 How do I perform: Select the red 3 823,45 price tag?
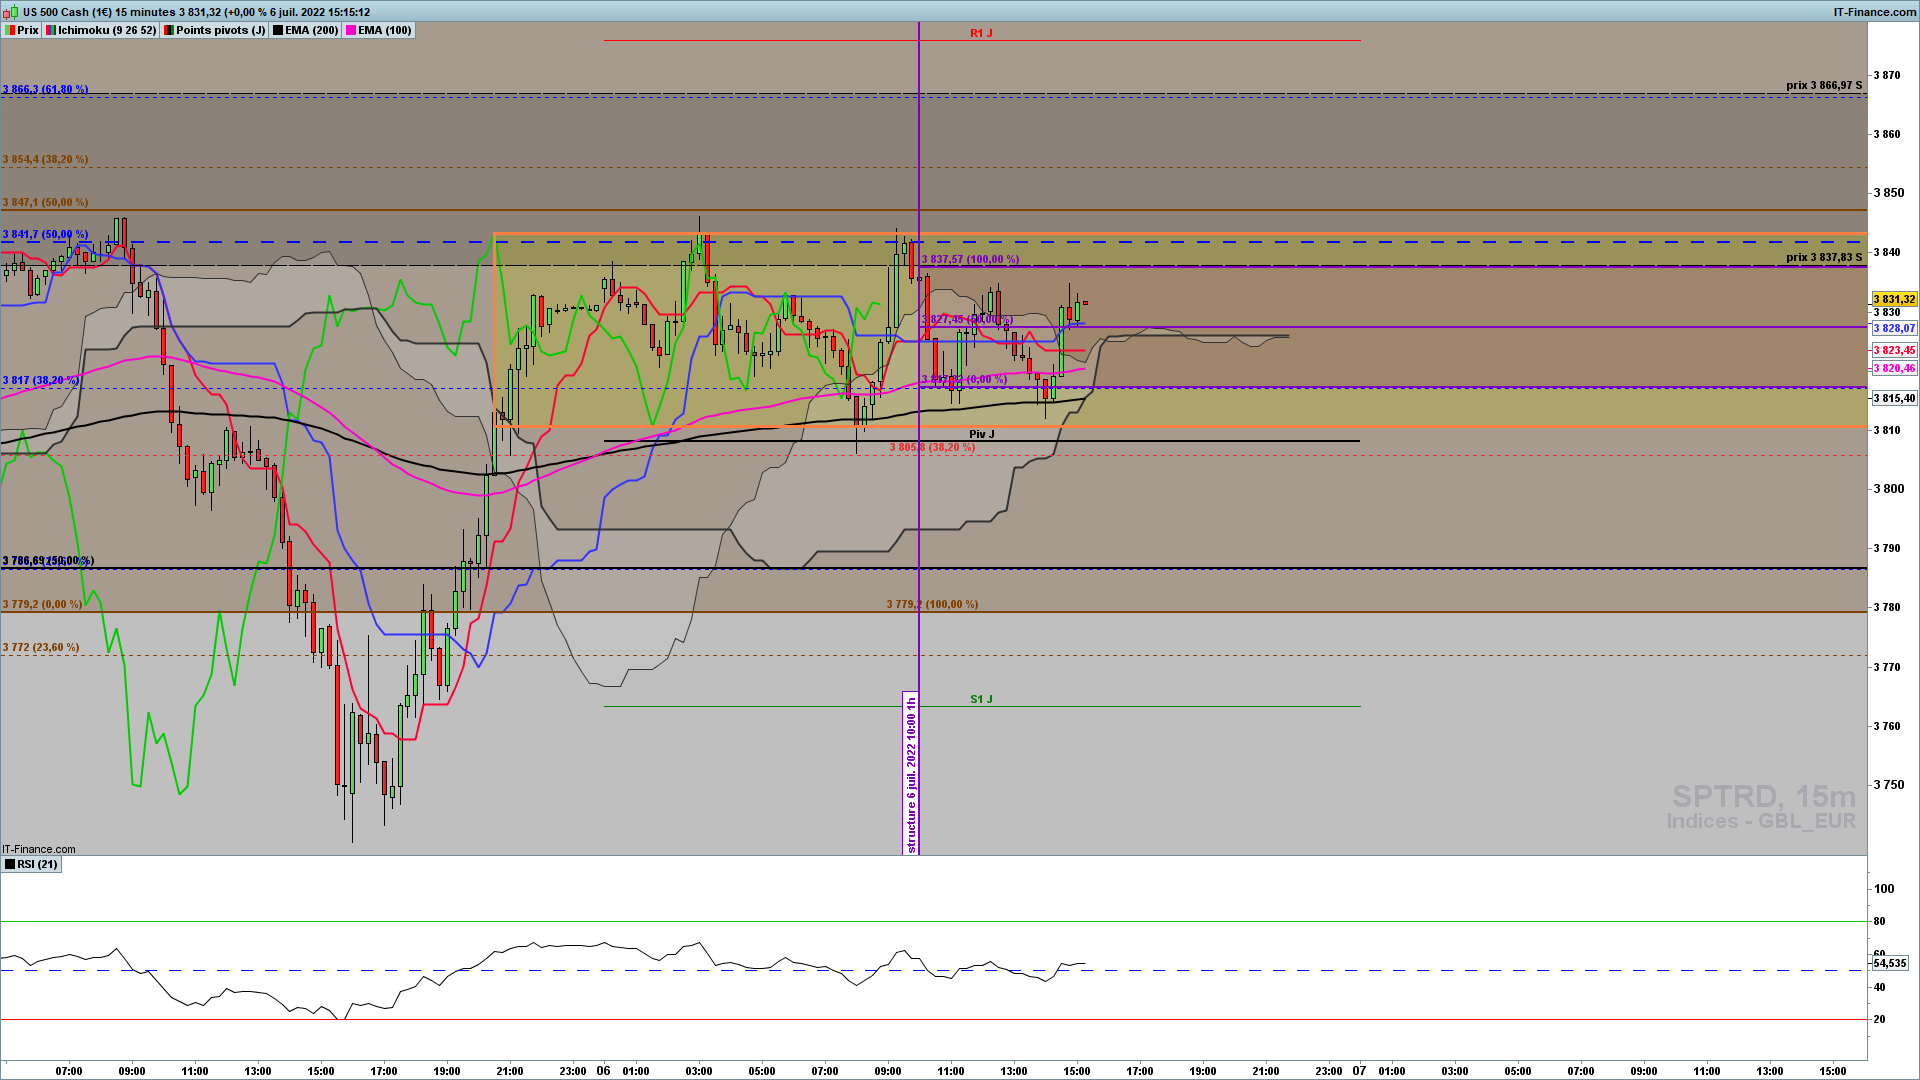coord(1893,350)
